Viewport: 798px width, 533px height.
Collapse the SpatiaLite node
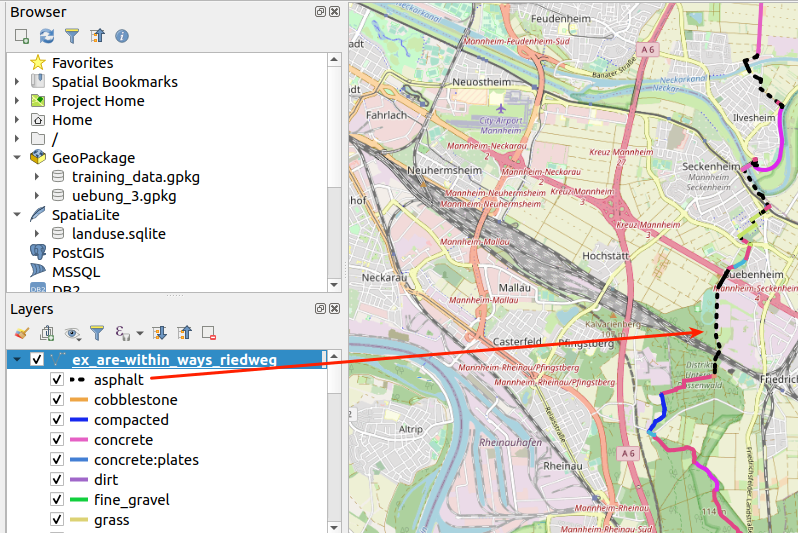[17, 214]
